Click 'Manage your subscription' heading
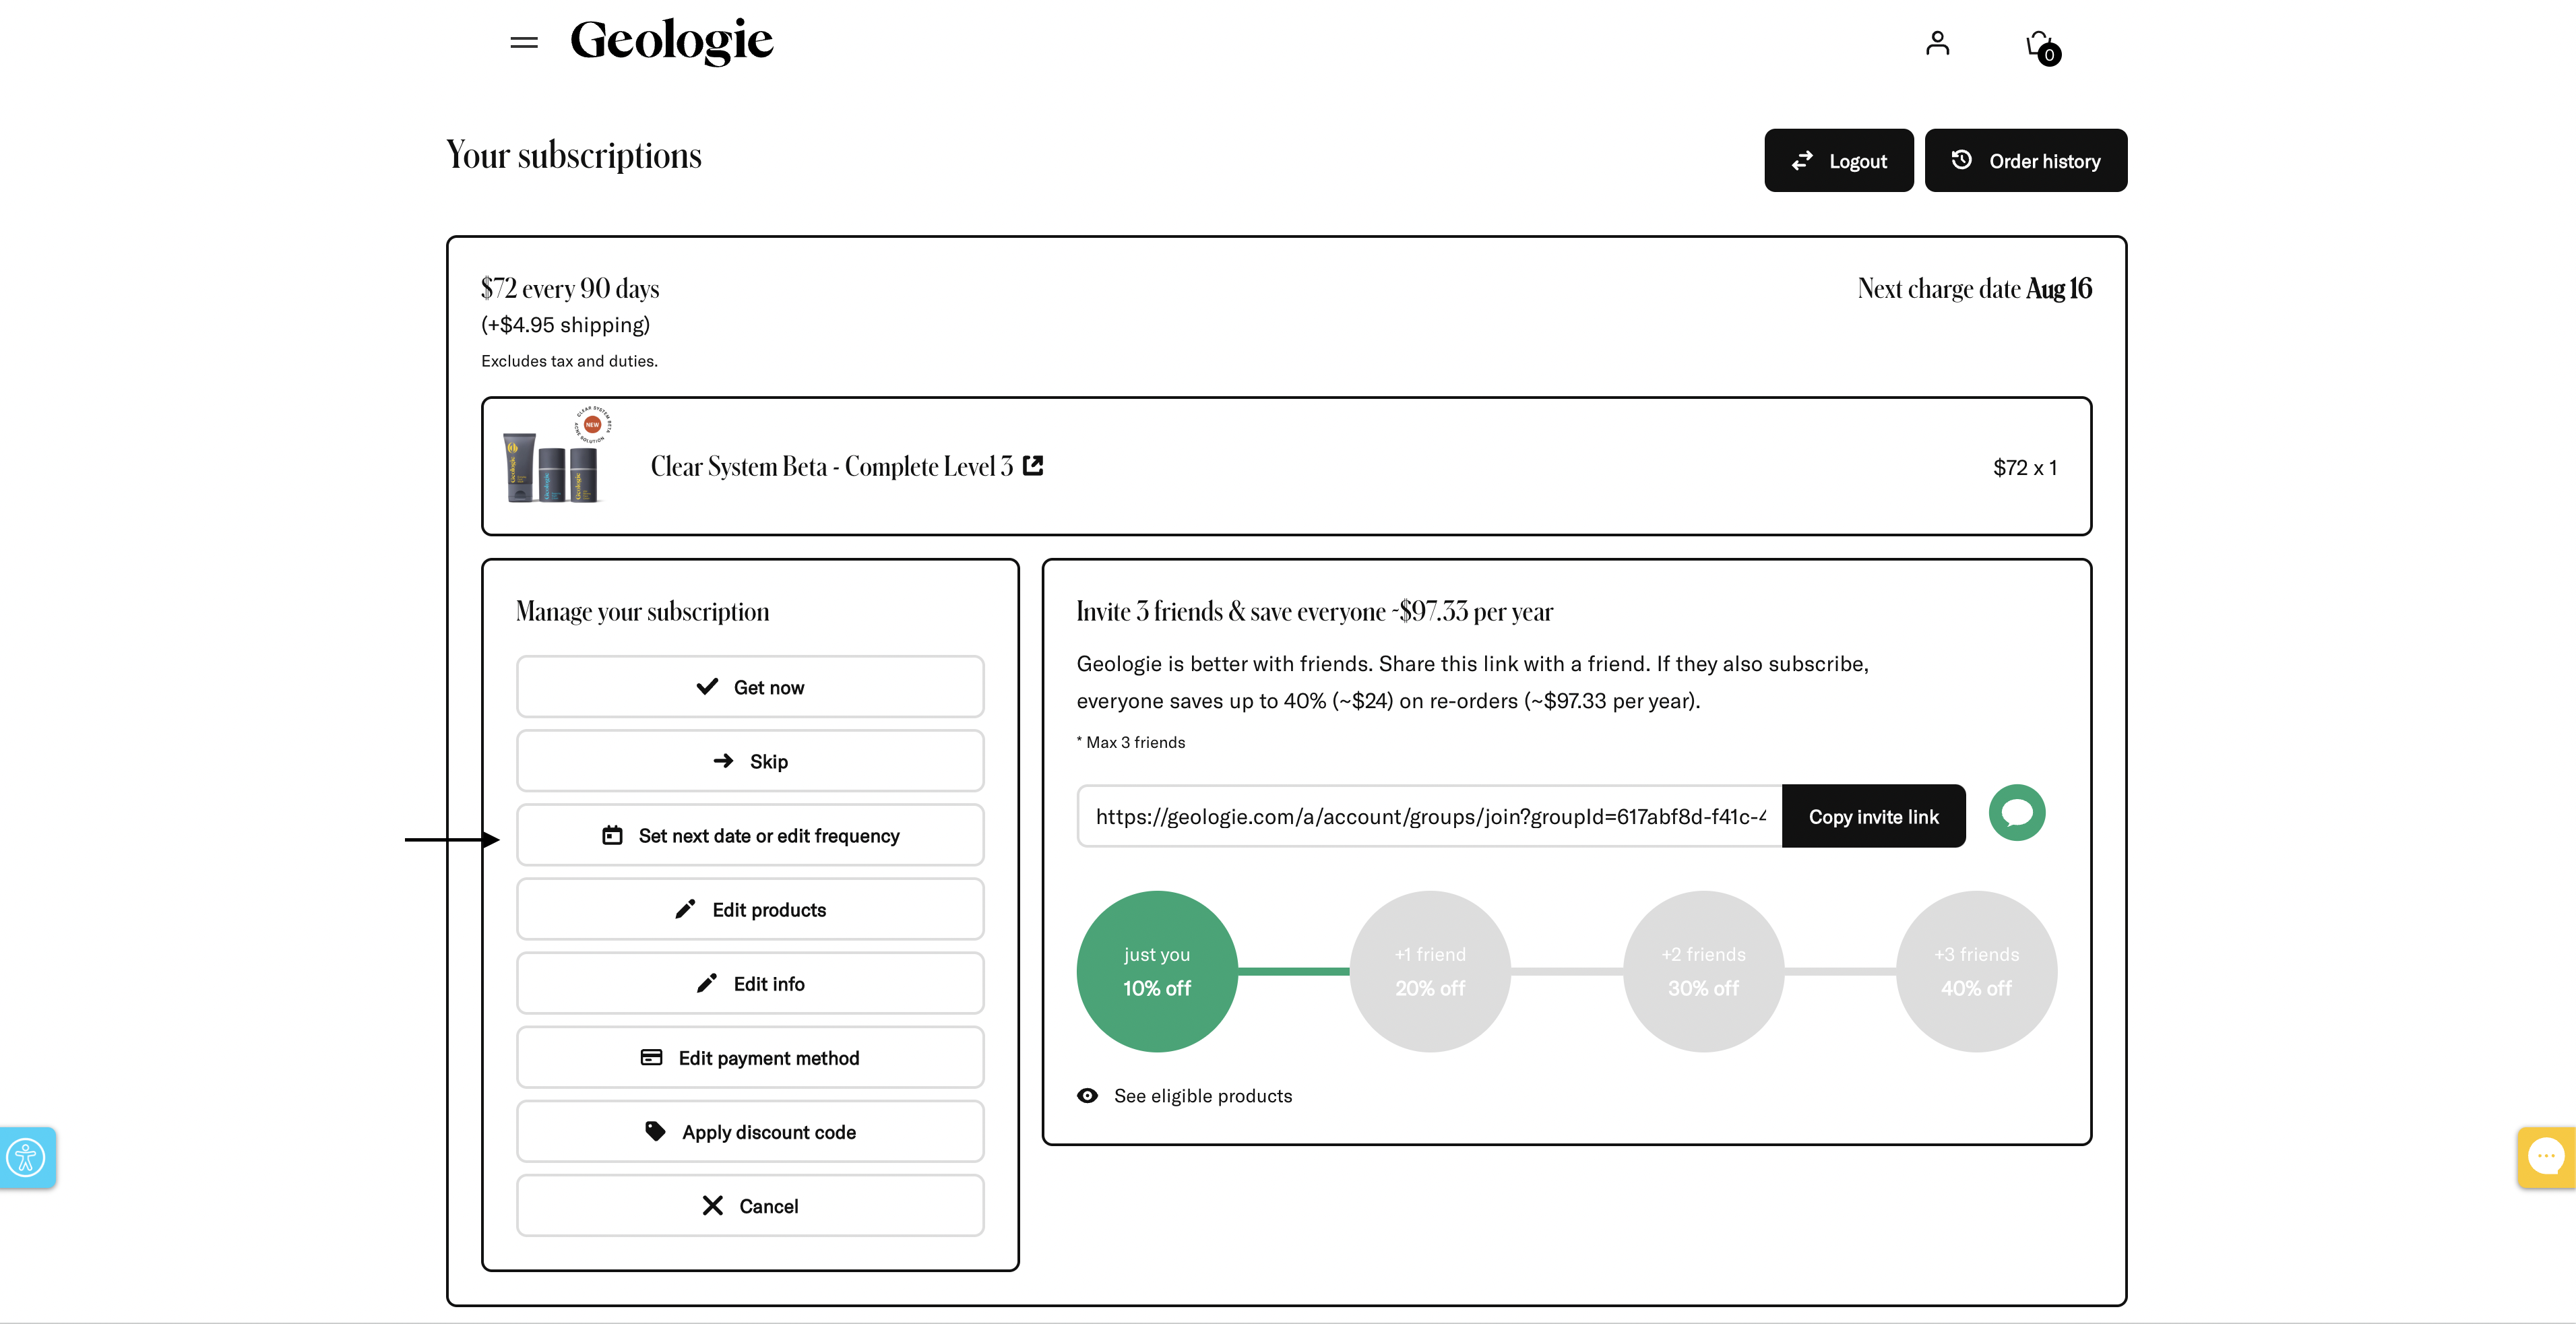 [x=642, y=611]
